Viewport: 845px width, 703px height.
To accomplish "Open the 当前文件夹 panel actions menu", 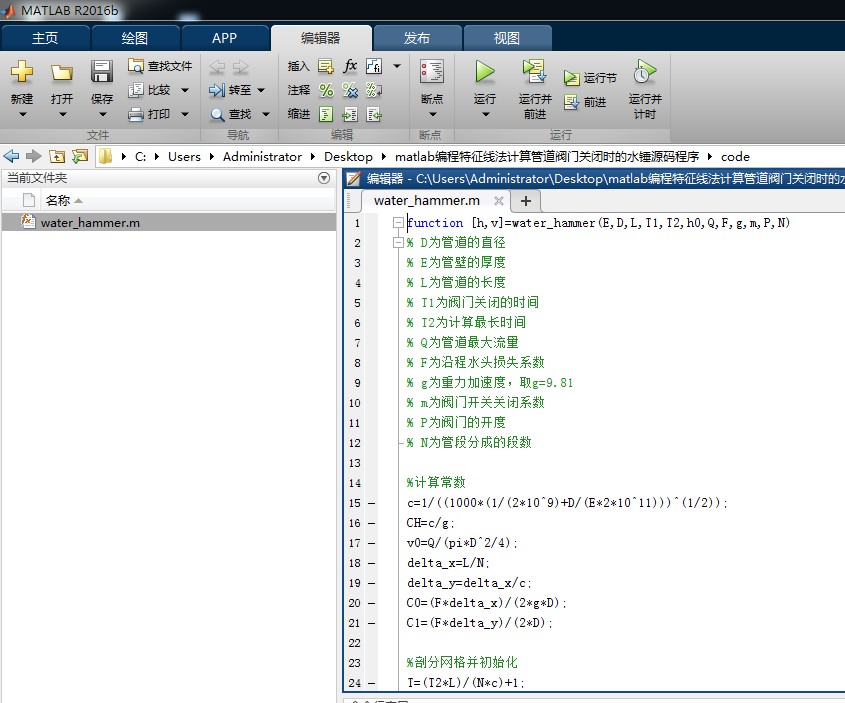I will (324, 178).
